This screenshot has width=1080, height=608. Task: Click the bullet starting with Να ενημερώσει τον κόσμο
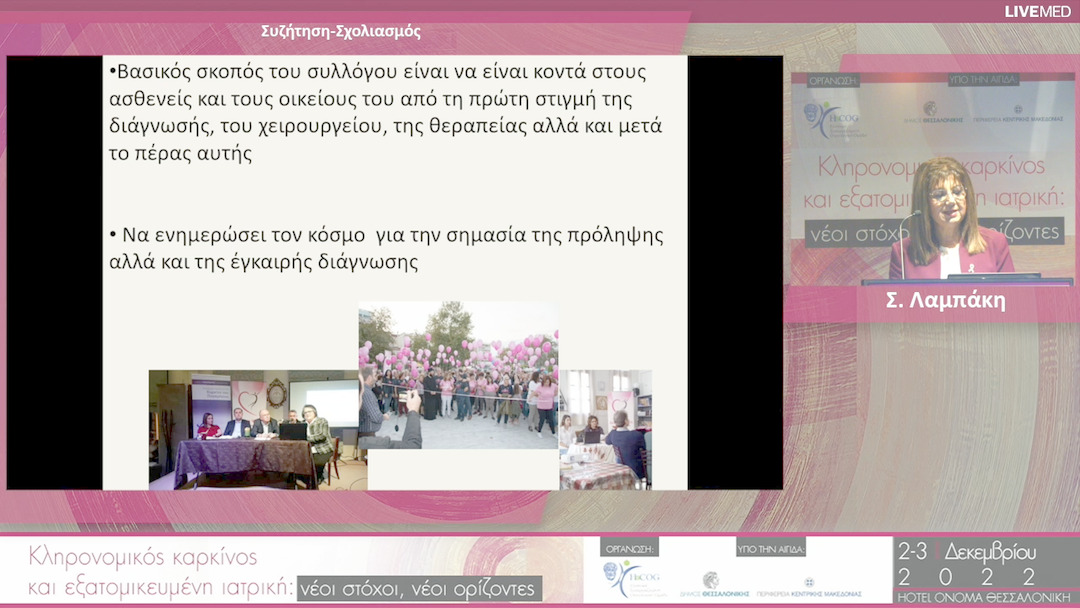386,249
